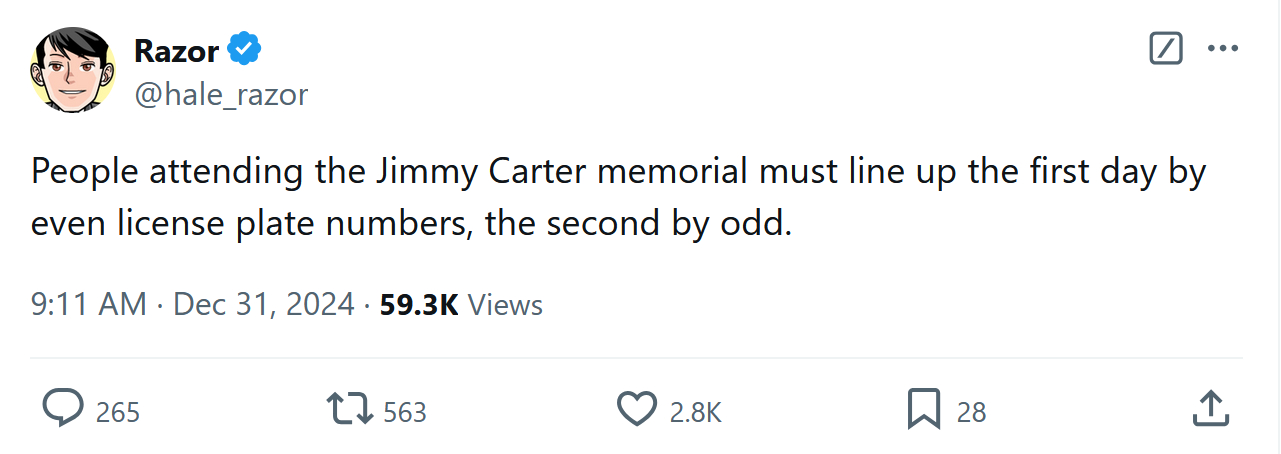Click the 265 replies count
The image size is (1281, 454).
tap(118, 412)
